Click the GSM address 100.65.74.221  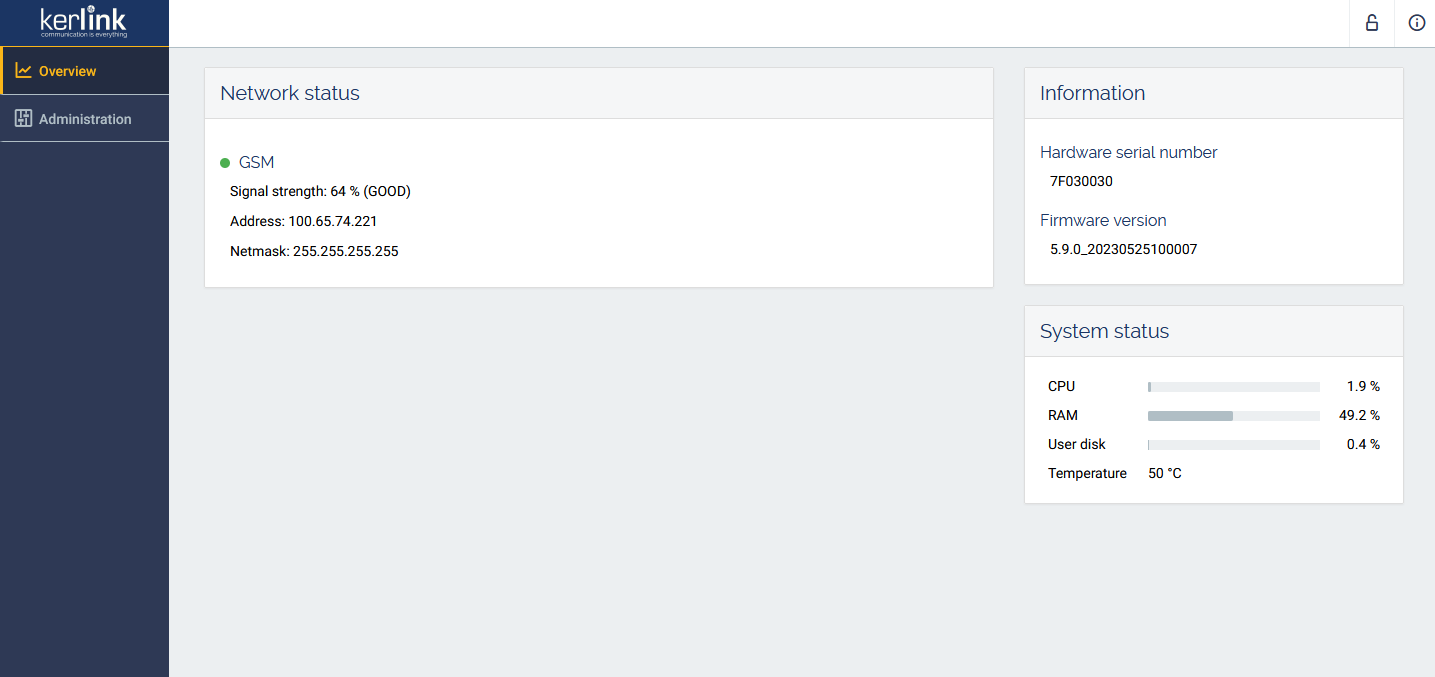[332, 222]
